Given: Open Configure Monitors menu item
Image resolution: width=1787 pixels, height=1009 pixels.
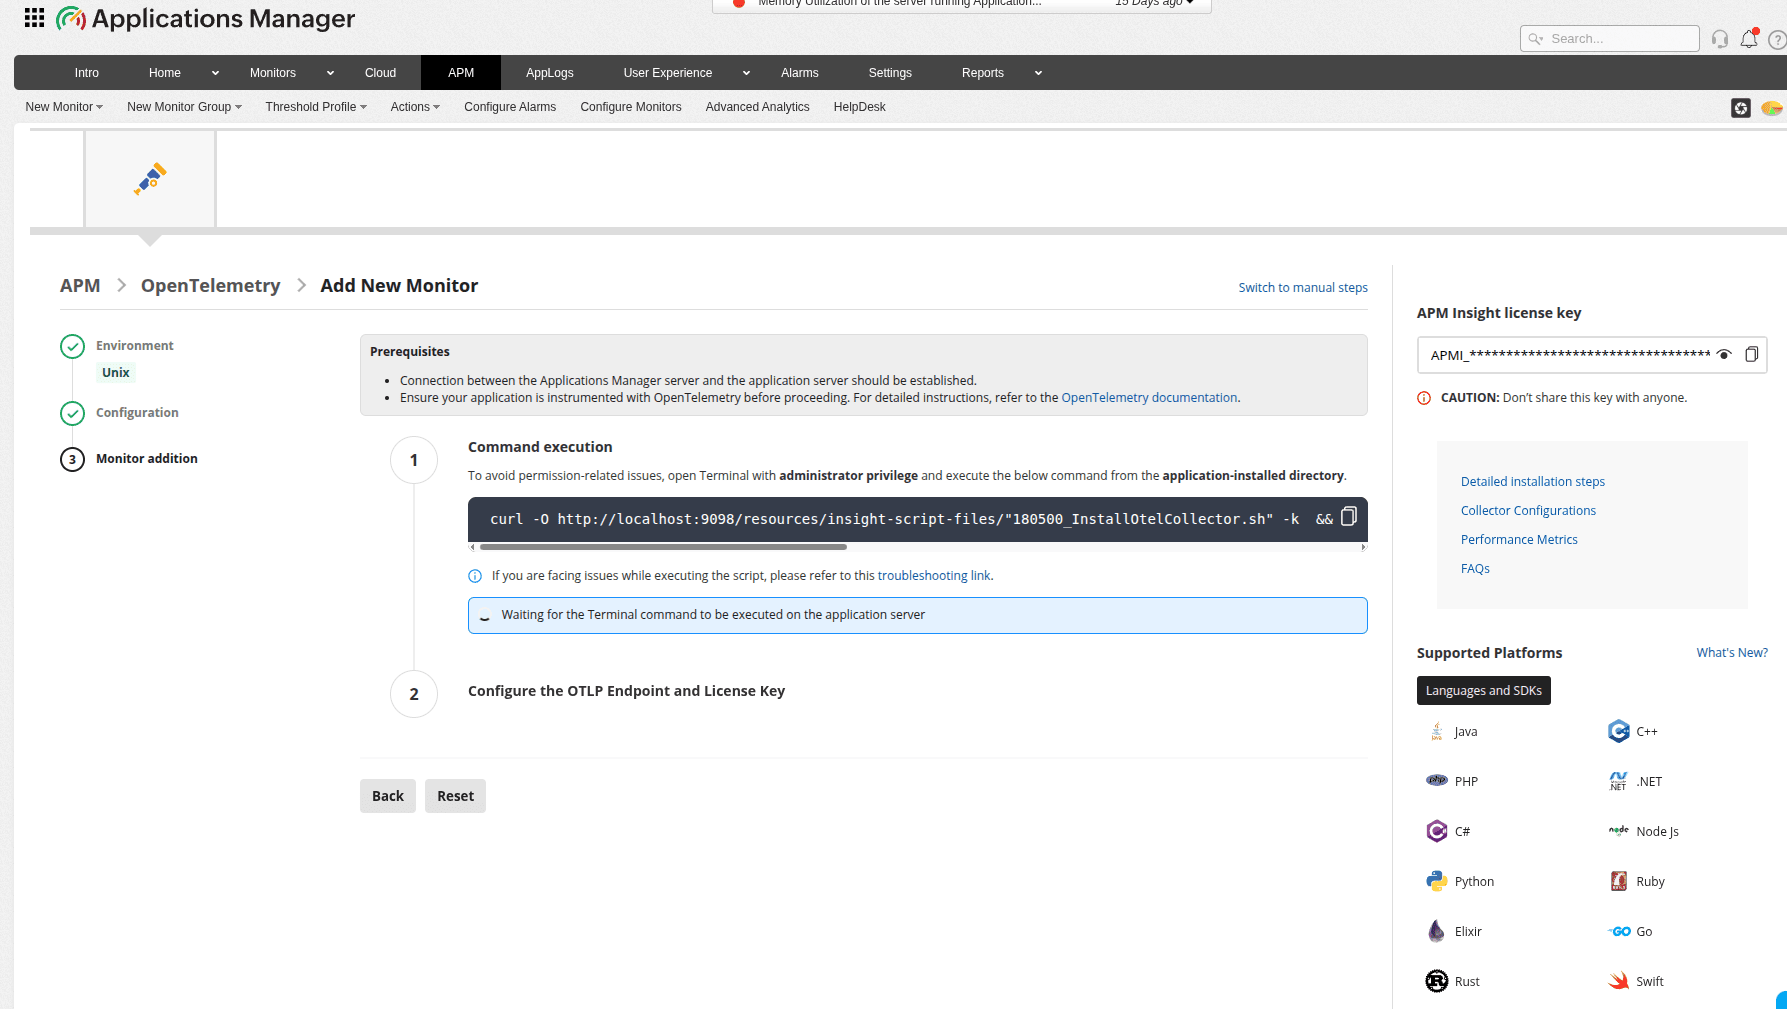Looking at the screenshot, I should pyautogui.click(x=631, y=107).
